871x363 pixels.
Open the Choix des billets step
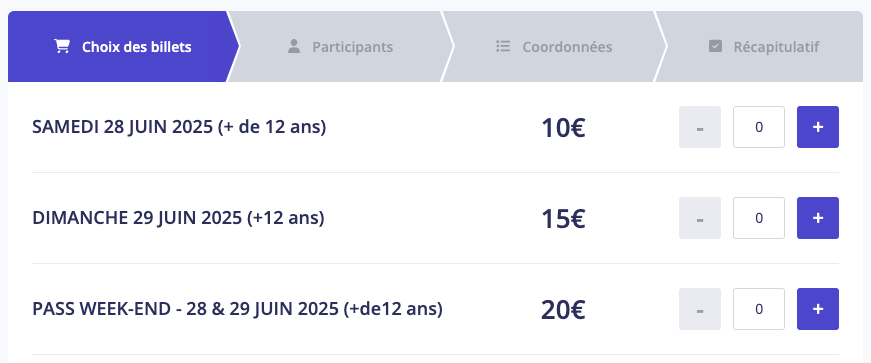pos(122,47)
